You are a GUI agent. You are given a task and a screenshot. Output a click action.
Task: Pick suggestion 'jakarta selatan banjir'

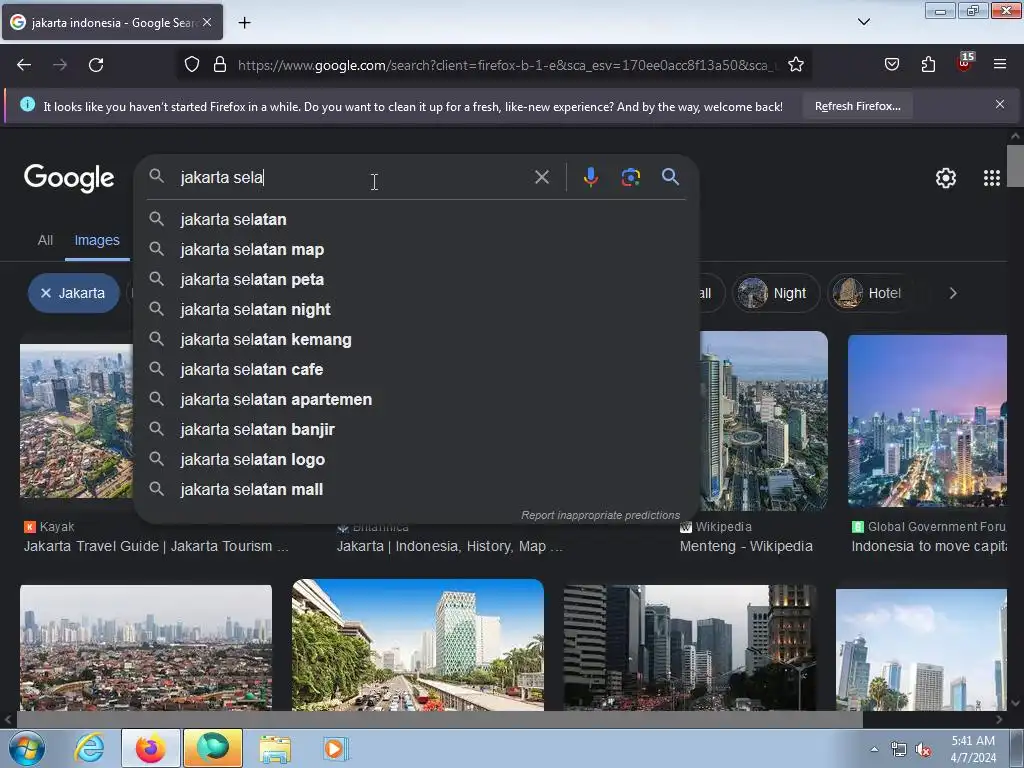417,430
